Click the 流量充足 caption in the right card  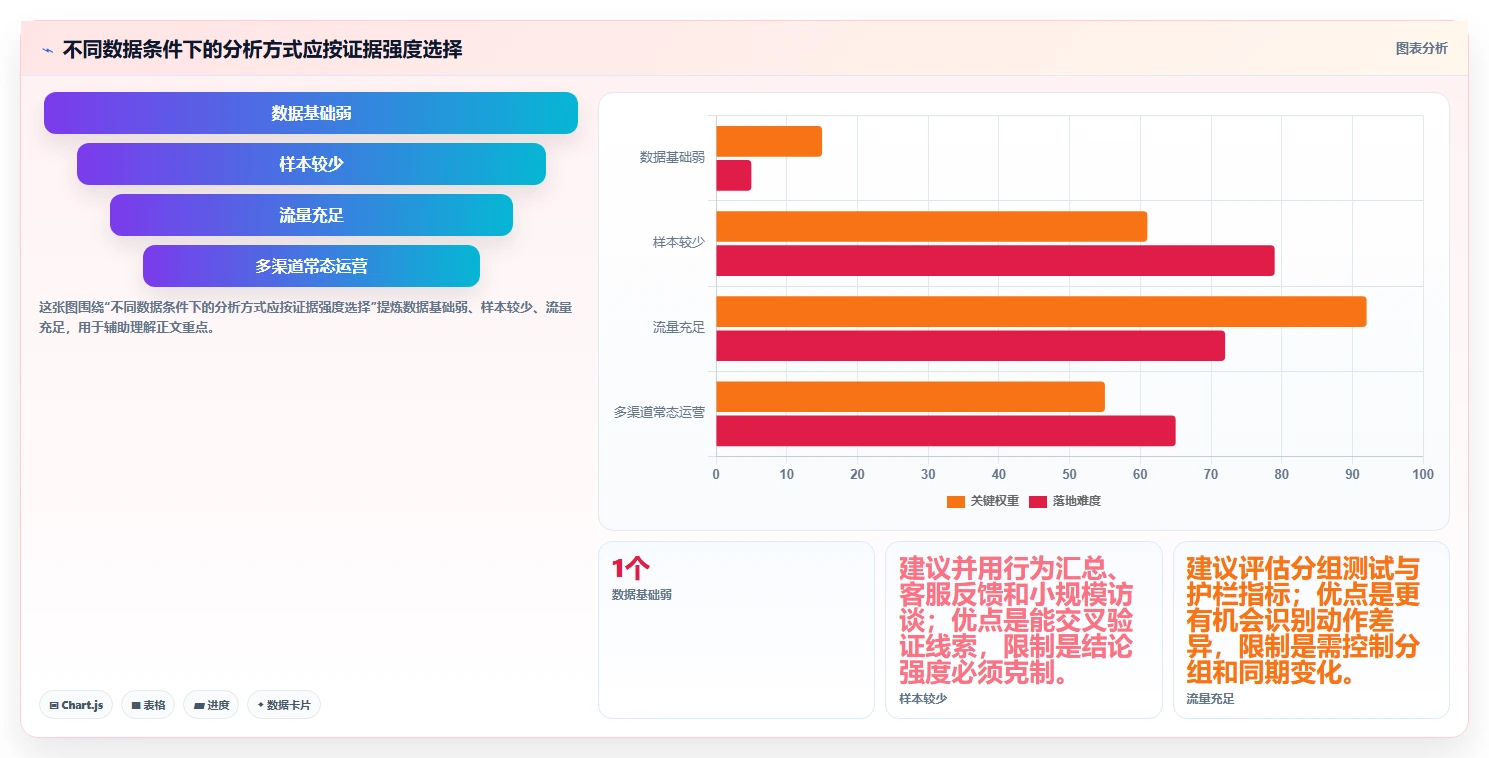click(x=1210, y=699)
